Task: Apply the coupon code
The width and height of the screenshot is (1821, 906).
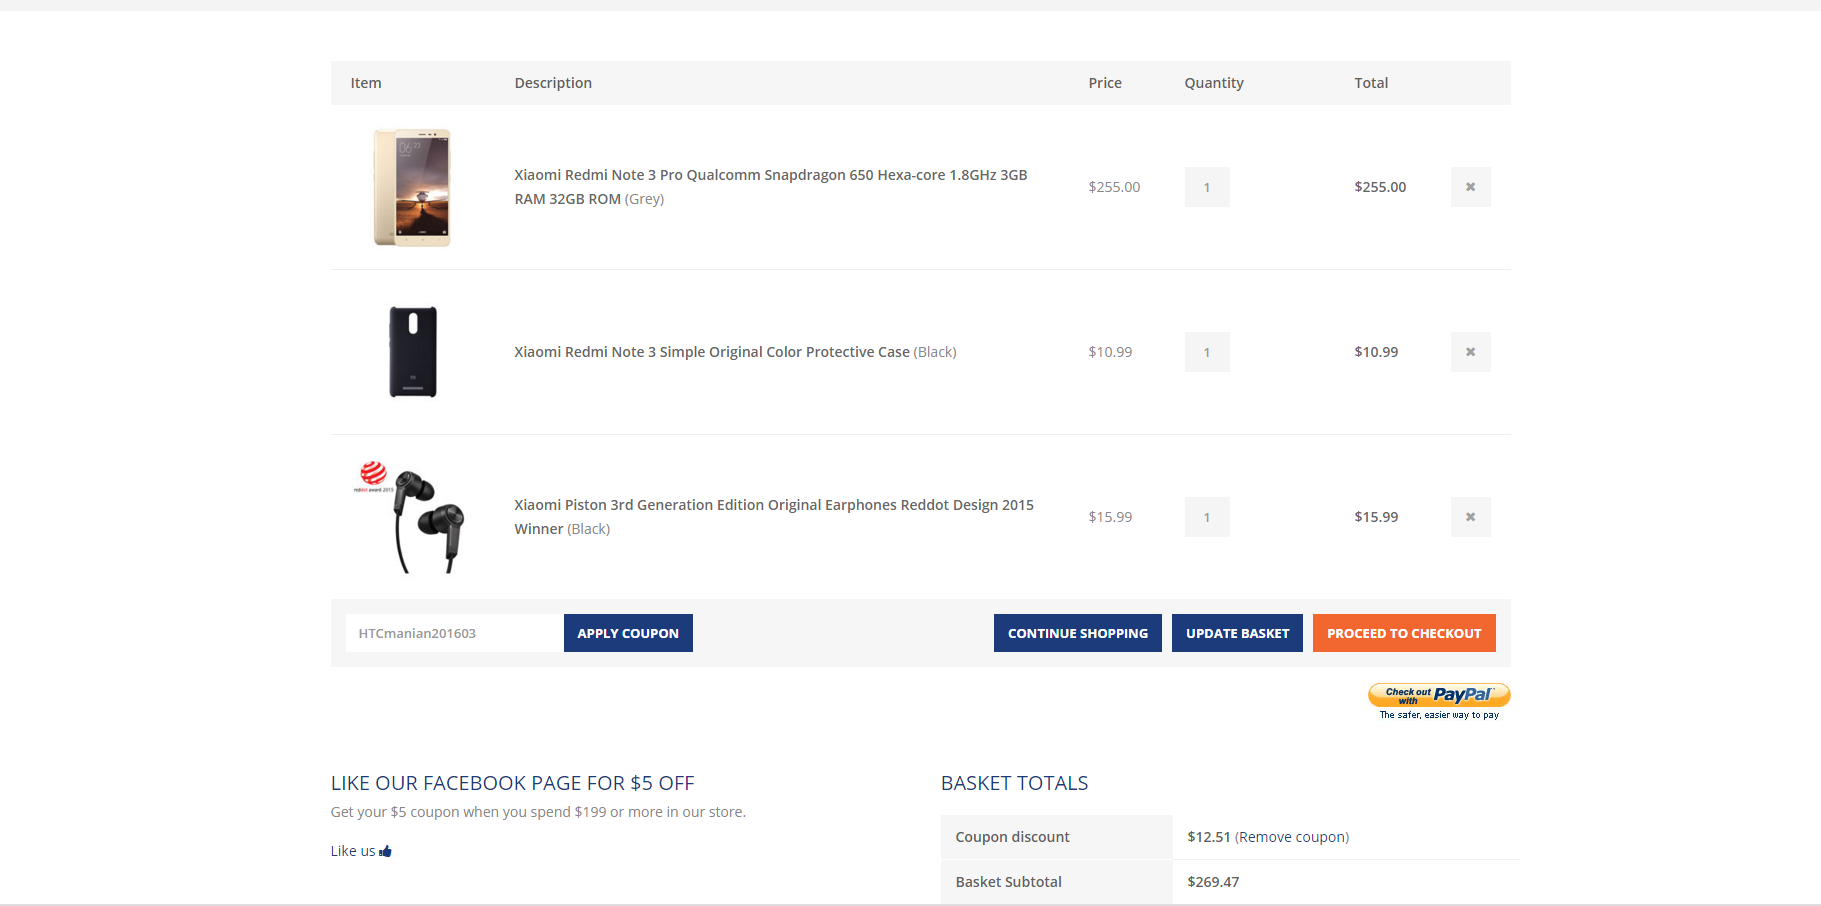Action: [628, 633]
